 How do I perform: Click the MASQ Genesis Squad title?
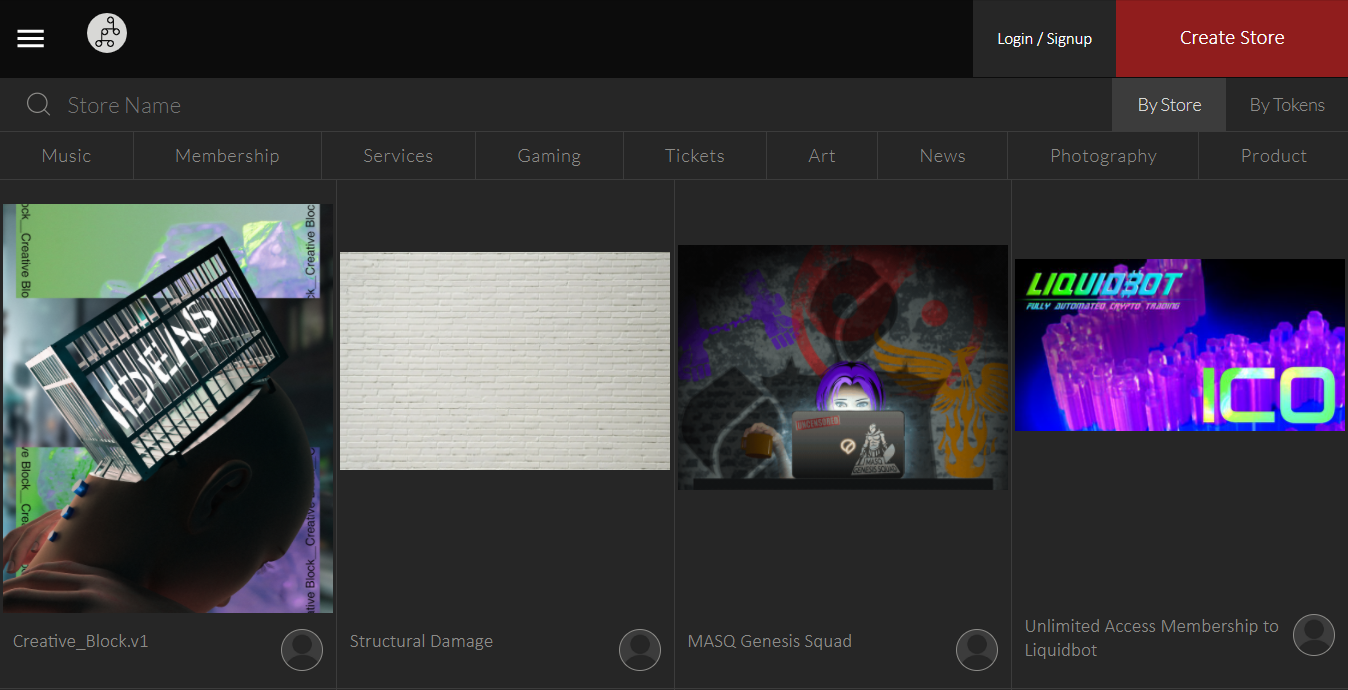[x=770, y=641]
